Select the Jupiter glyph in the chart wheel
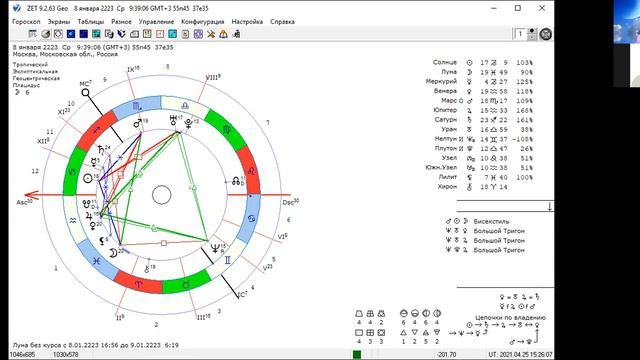Viewport: 640px width, 360px height. click(89, 216)
